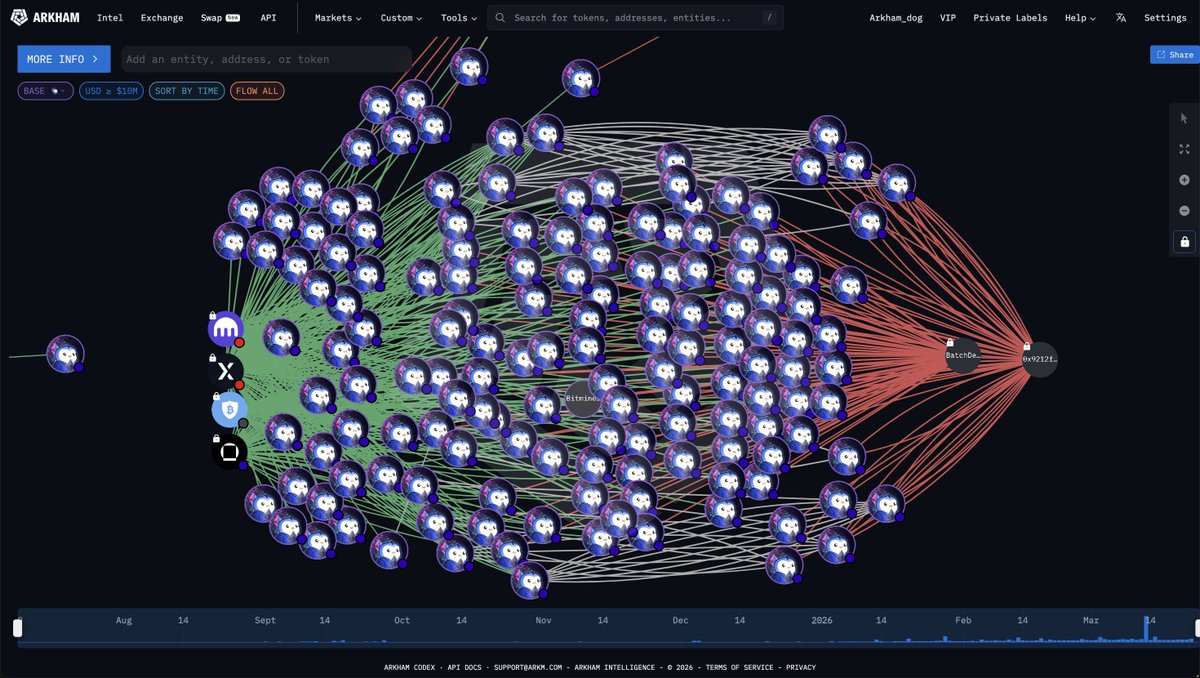
Task: Fit graph to screen with expand icon
Action: click(1184, 149)
